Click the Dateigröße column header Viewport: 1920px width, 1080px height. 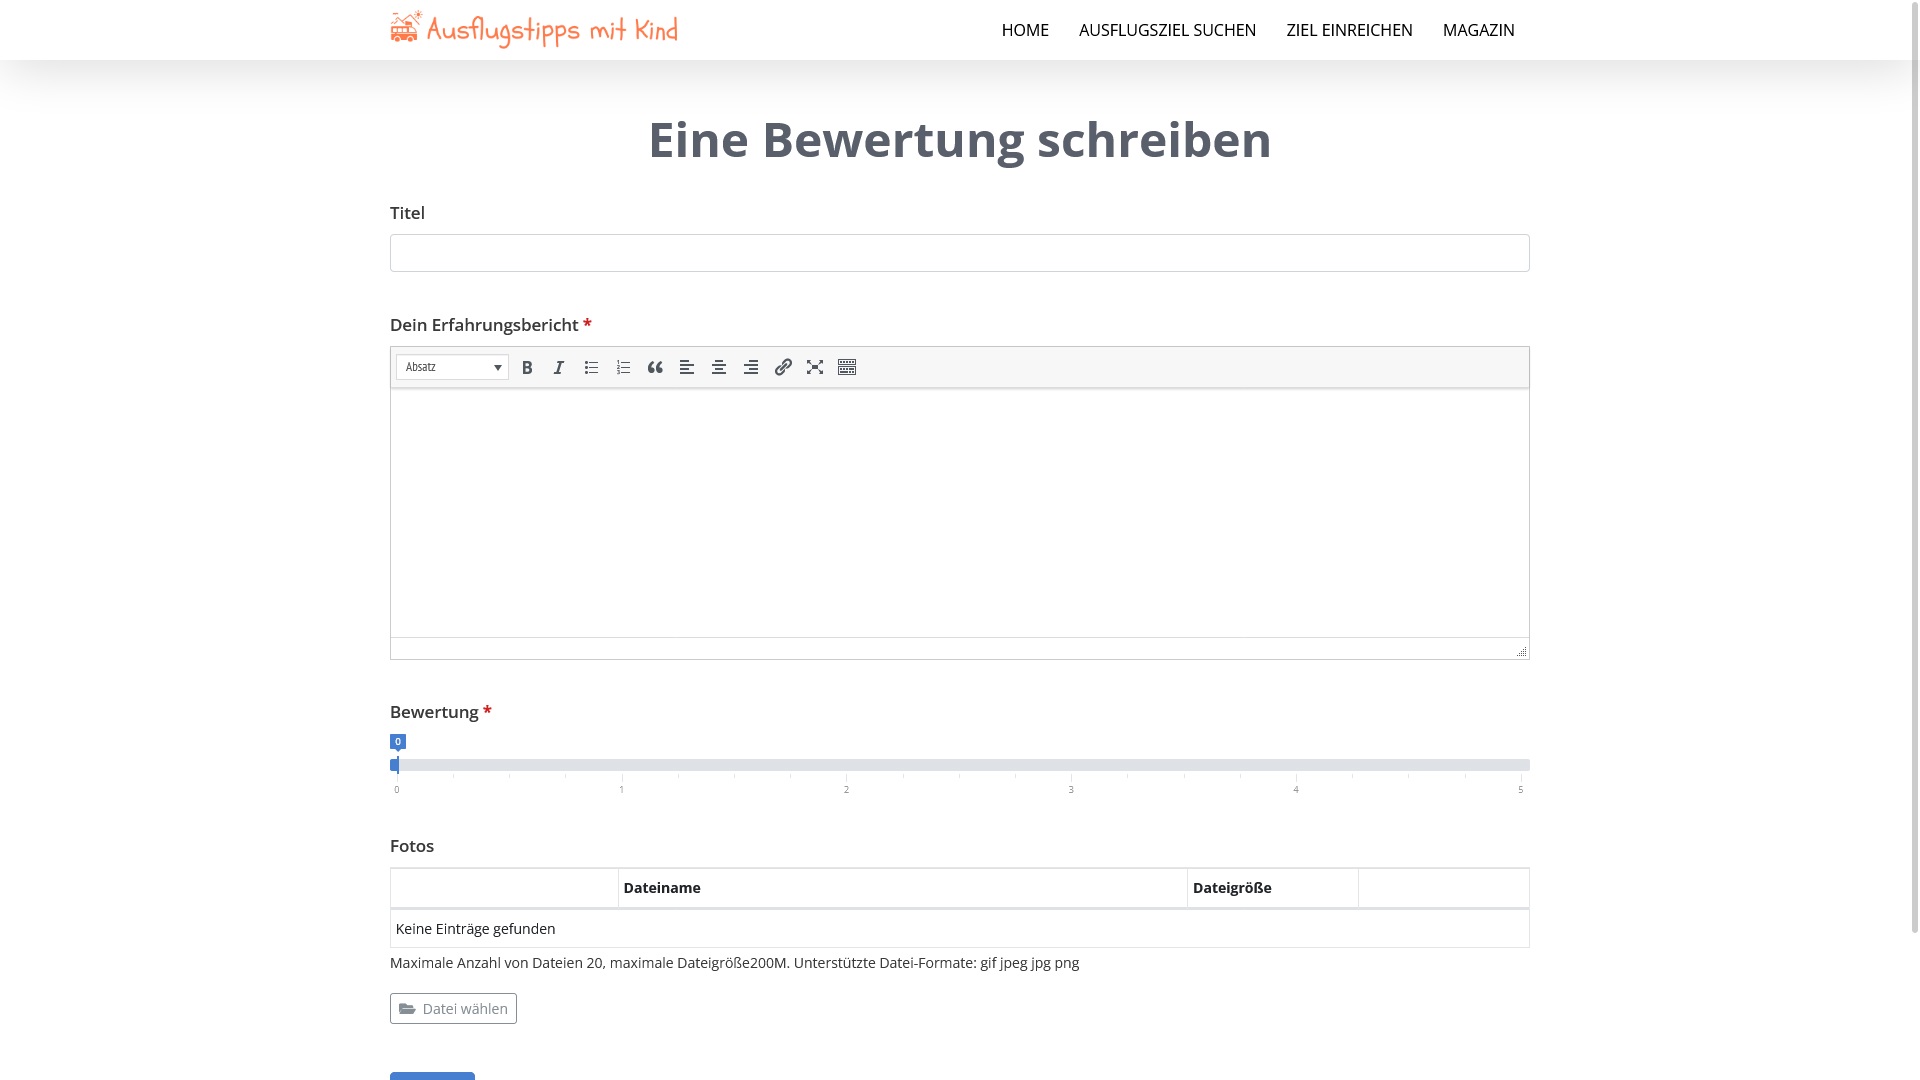[x=1272, y=888]
